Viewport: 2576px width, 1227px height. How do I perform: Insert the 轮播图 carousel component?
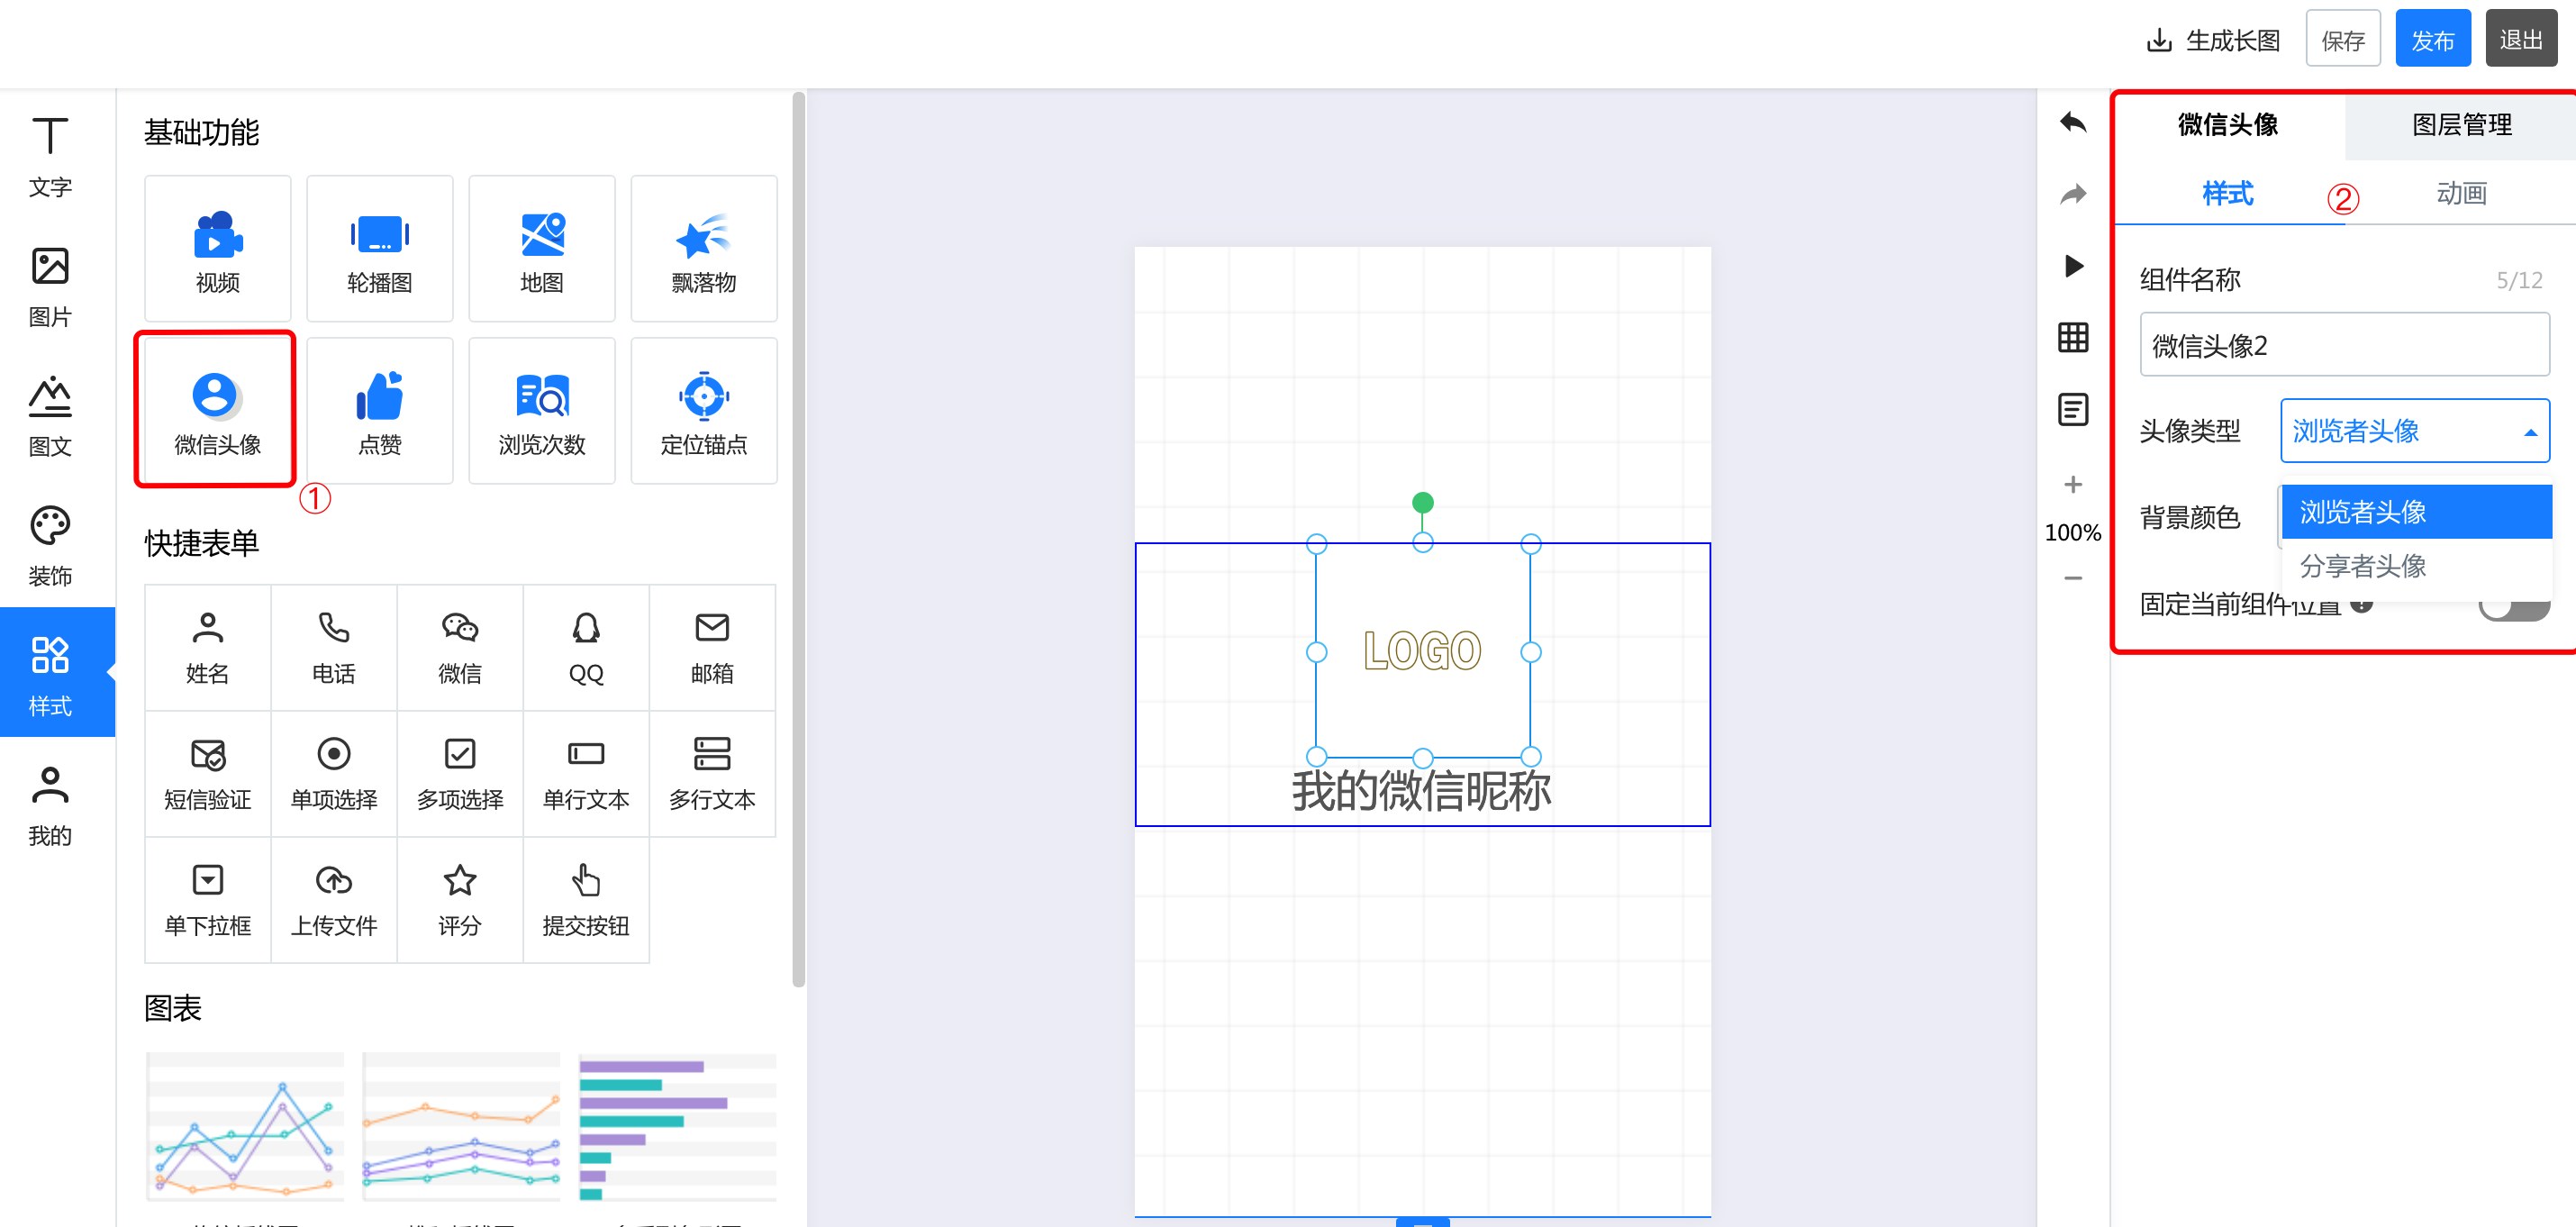[379, 249]
